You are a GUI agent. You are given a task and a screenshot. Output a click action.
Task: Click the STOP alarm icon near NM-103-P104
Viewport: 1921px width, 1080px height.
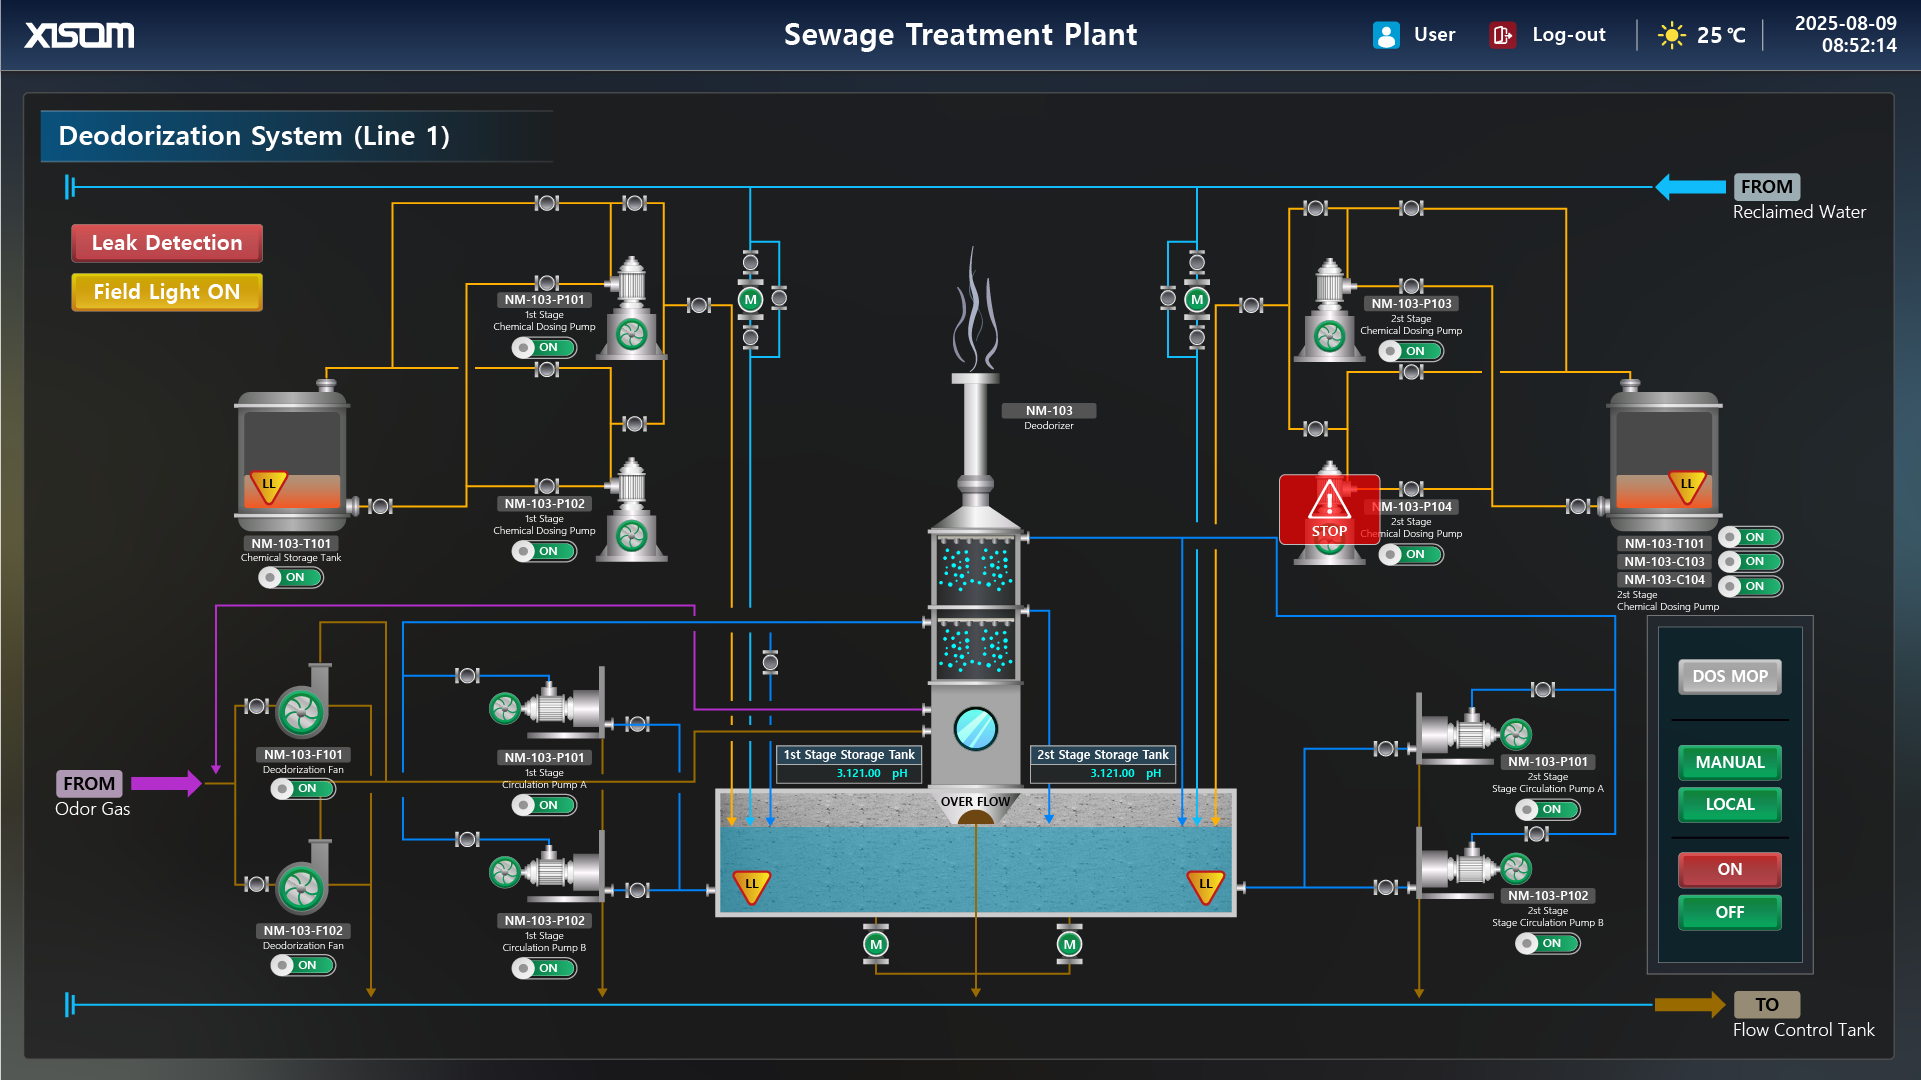tap(1328, 510)
